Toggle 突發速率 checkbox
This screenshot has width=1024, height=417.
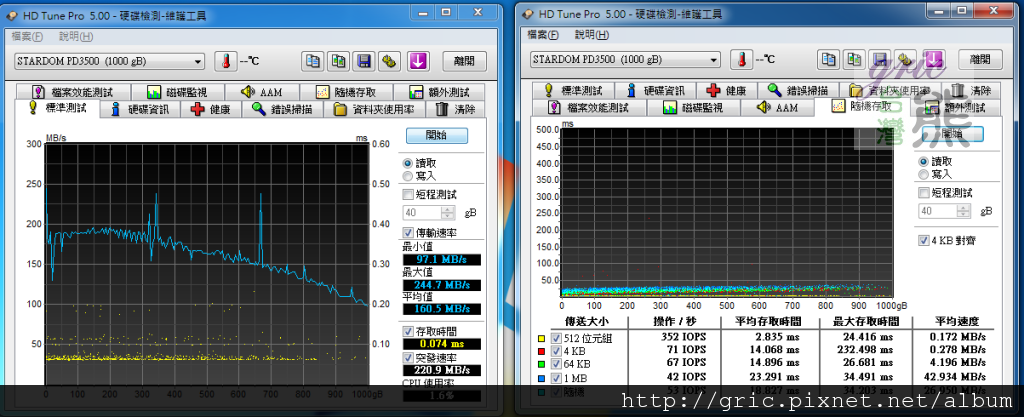pos(408,358)
